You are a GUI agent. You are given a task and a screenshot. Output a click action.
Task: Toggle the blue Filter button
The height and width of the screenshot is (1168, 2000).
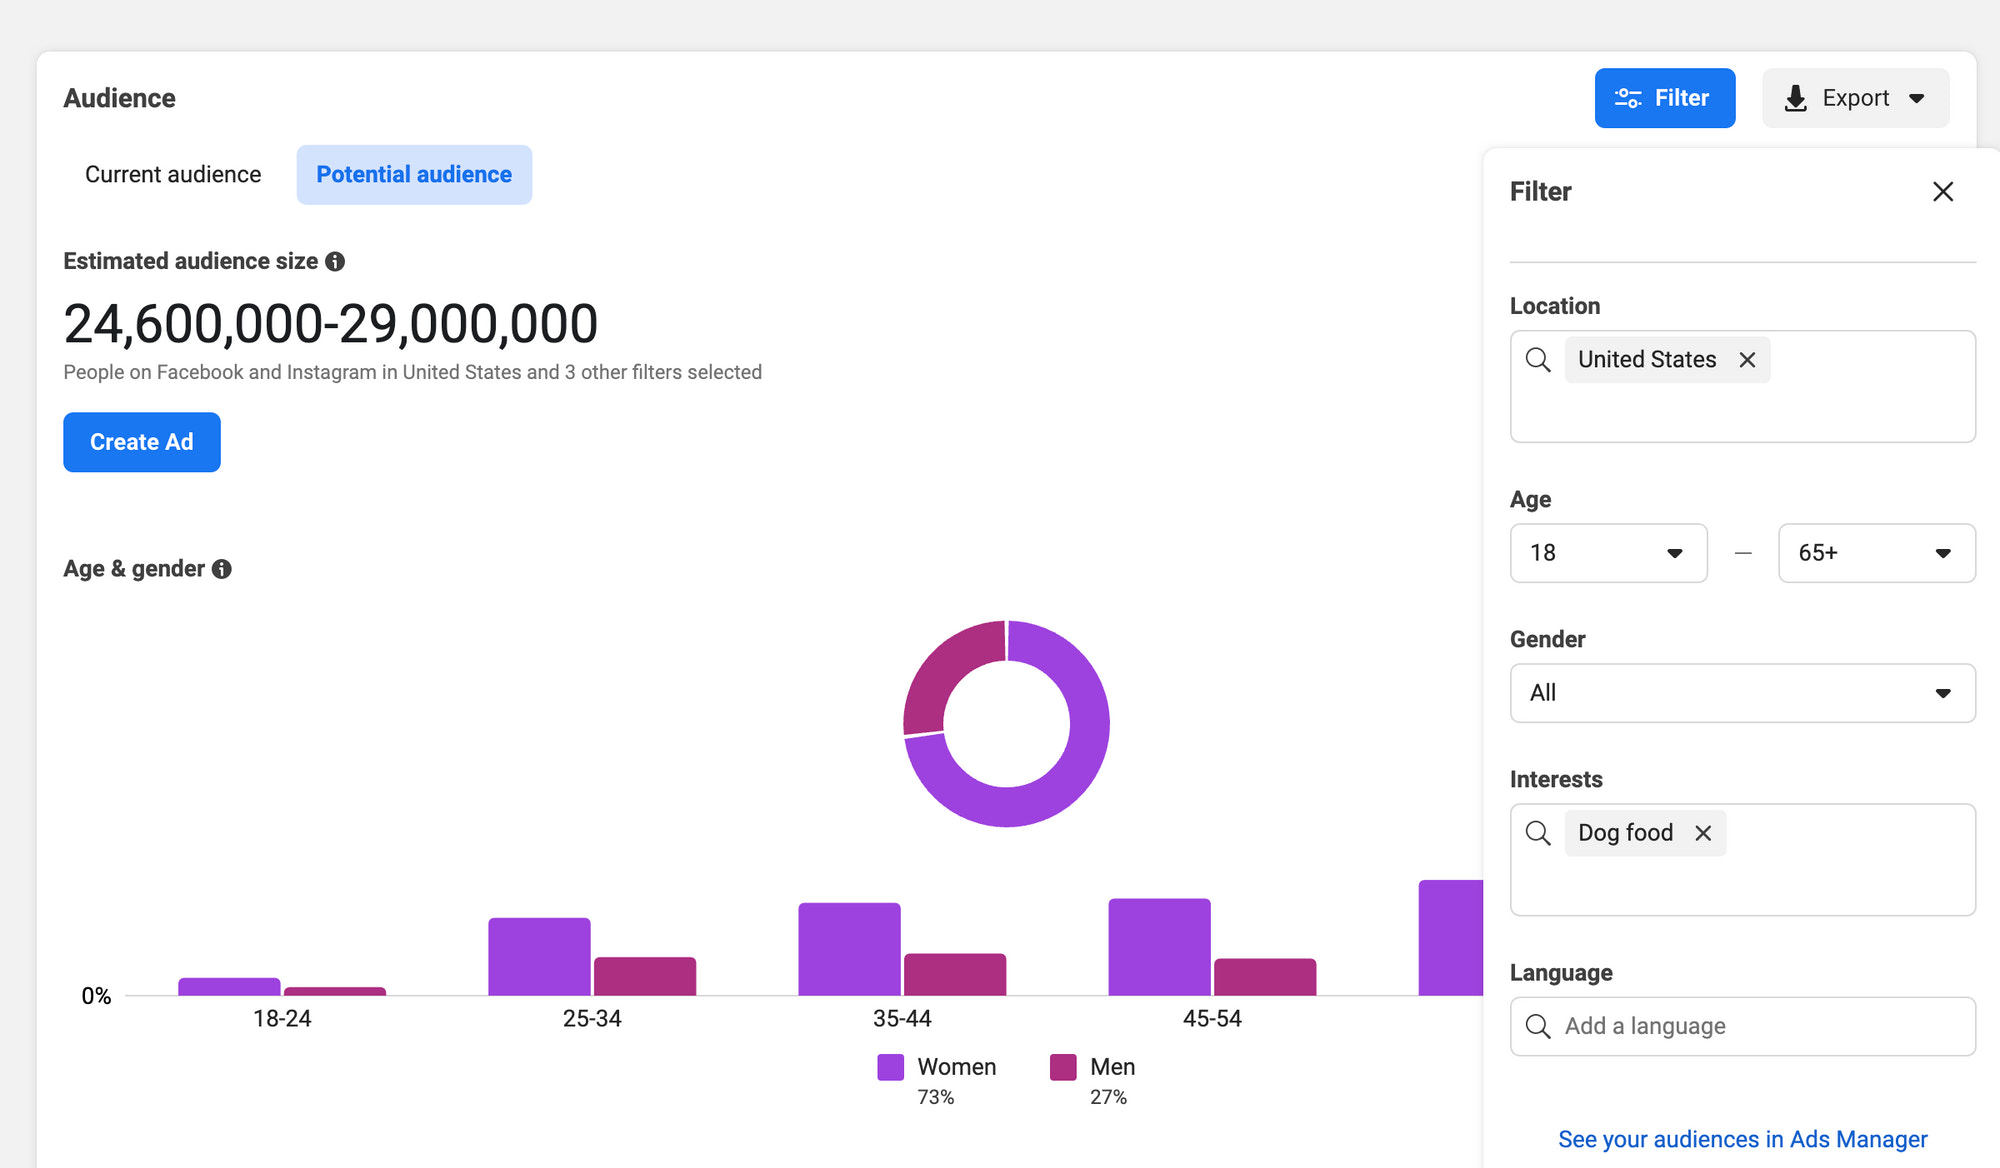[x=1664, y=98]
